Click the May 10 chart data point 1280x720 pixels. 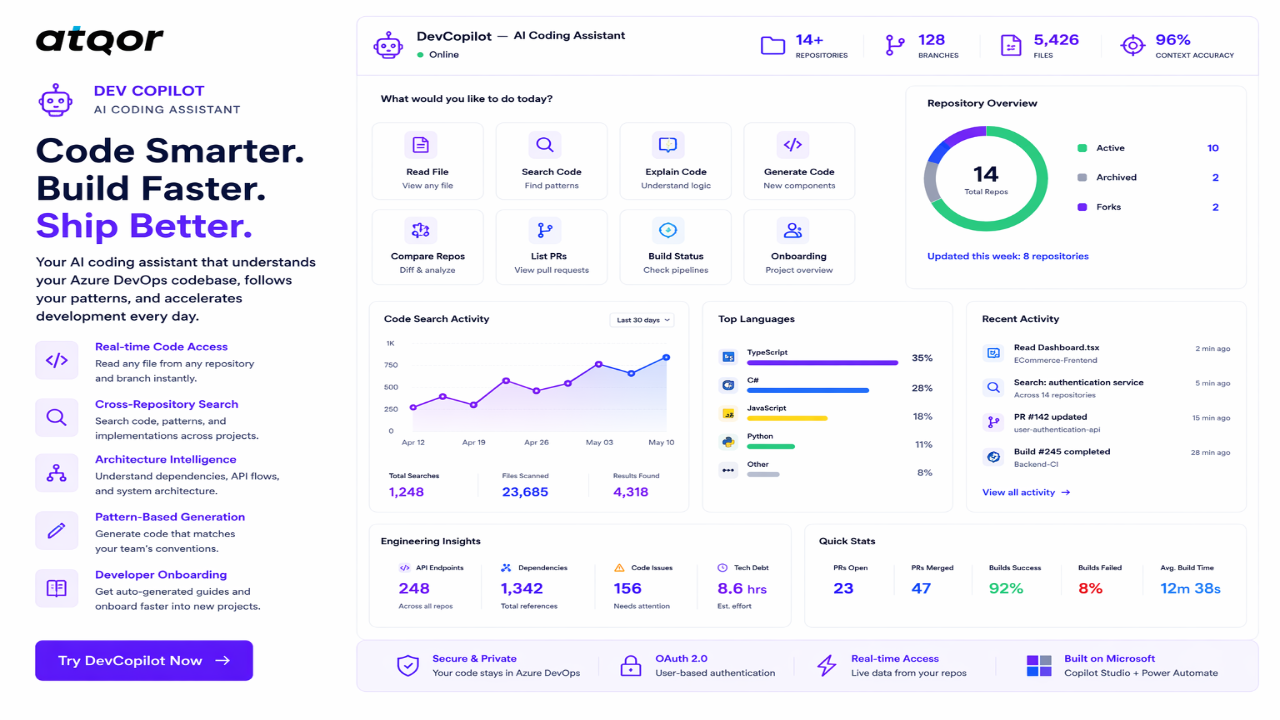[x=666, y=357]
